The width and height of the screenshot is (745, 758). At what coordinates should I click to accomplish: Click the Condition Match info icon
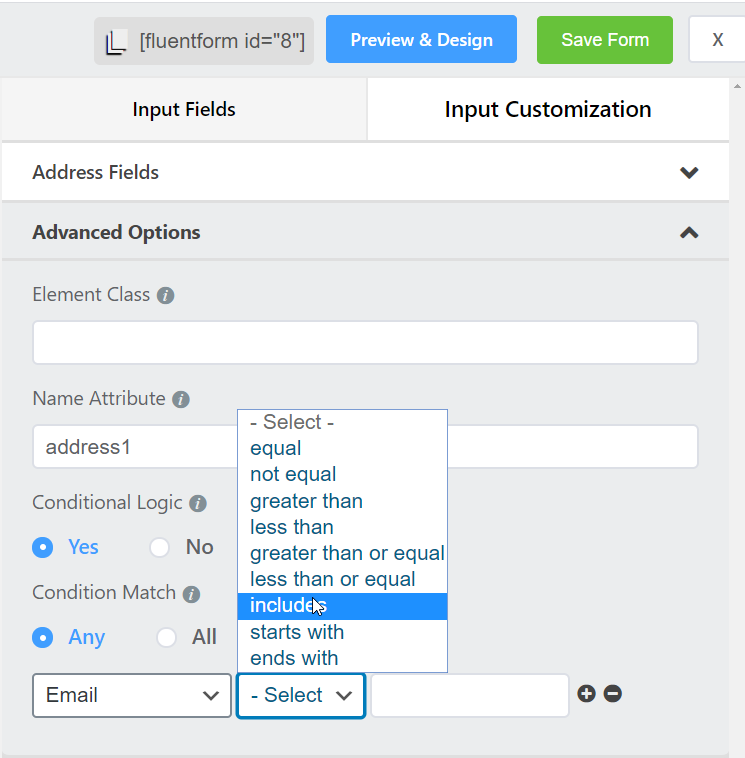pos(191,594)
